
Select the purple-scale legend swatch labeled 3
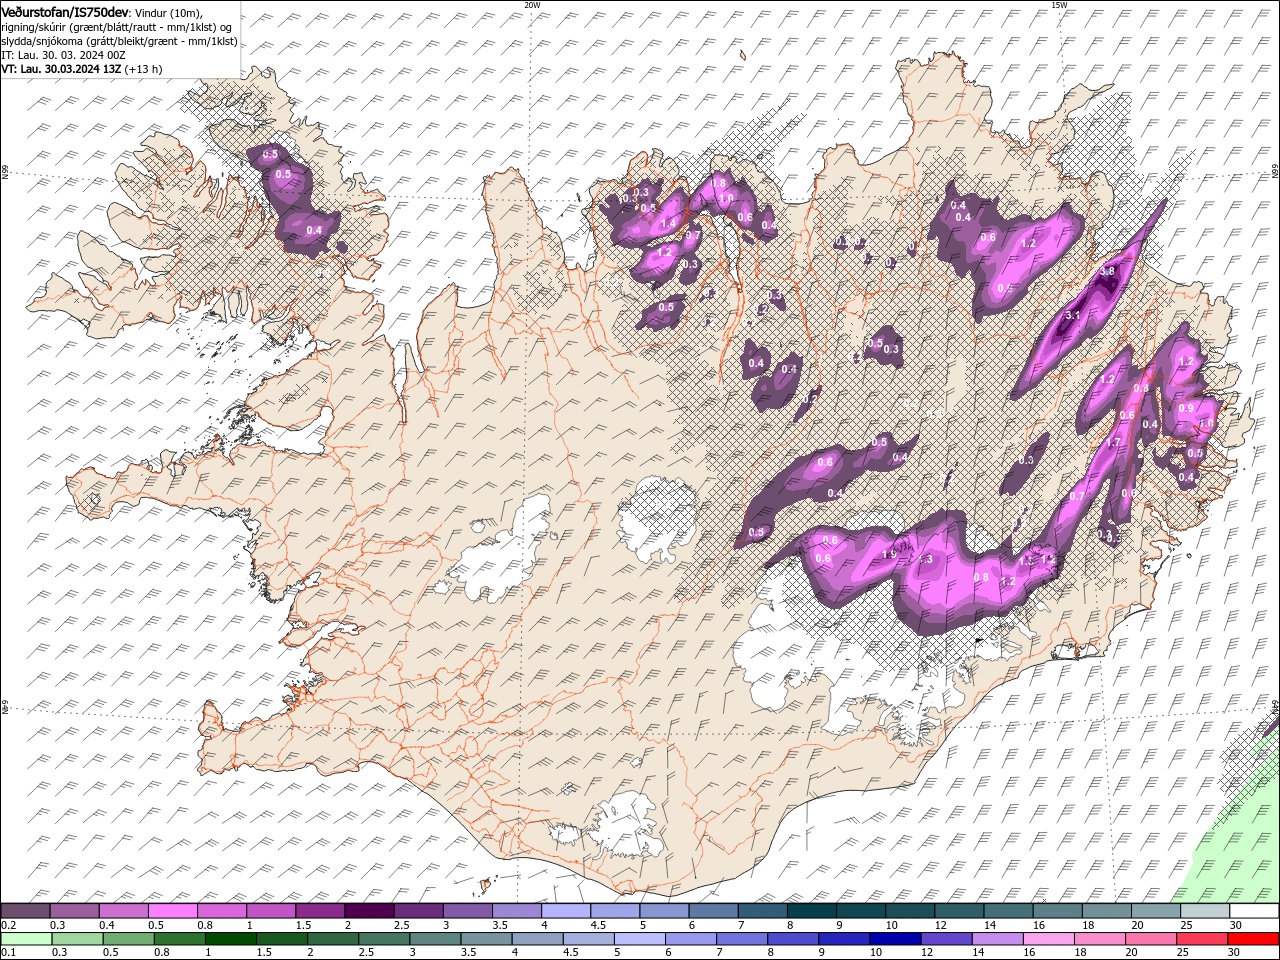(467, 910)
